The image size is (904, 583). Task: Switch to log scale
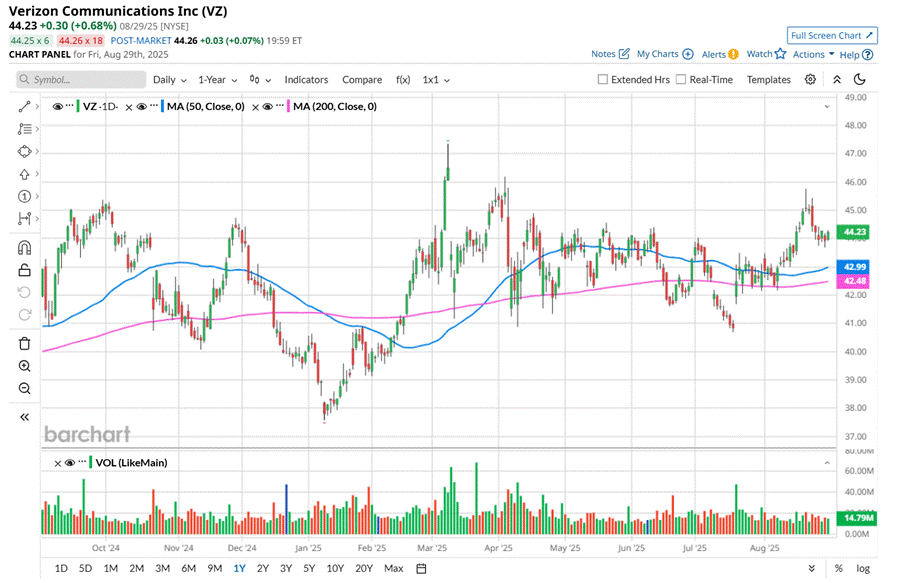[x=863, y=569]
